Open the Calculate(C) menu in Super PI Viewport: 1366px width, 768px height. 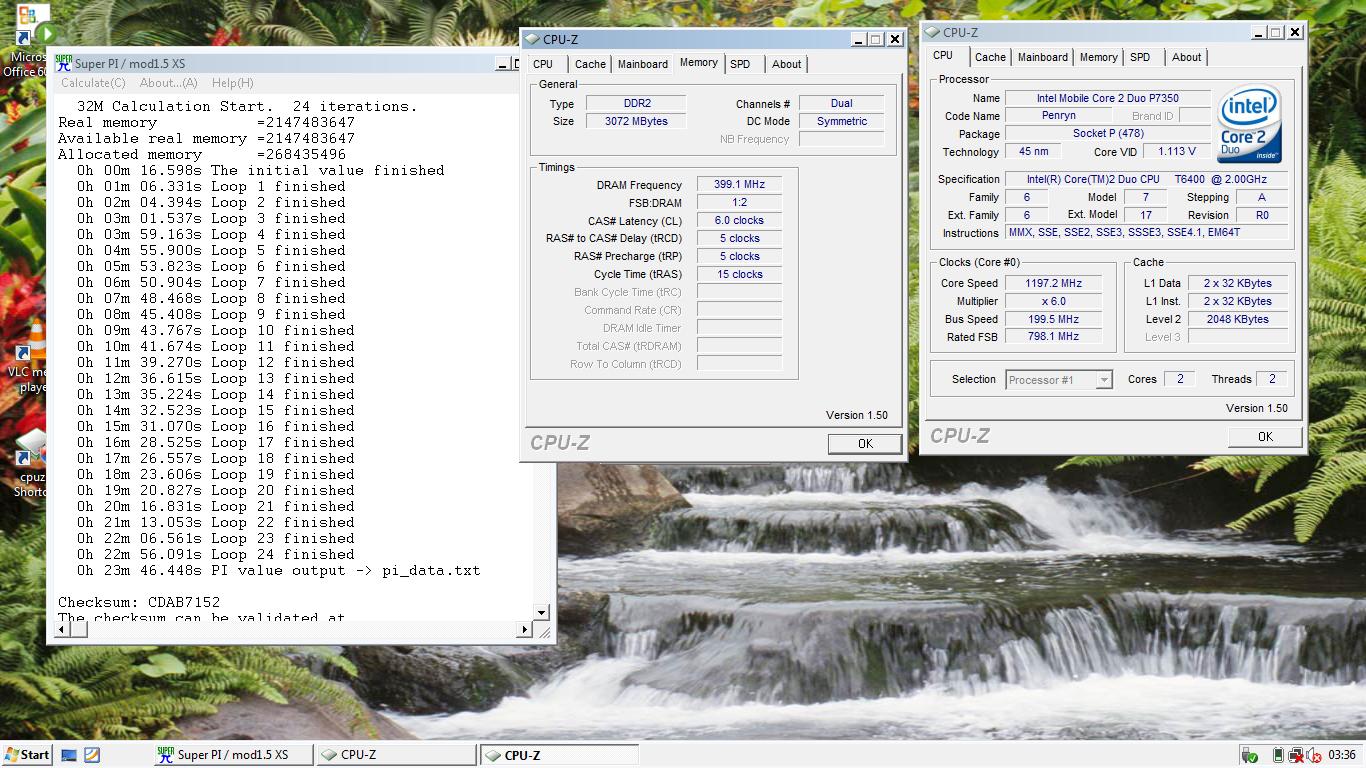[x=93, y=83]
